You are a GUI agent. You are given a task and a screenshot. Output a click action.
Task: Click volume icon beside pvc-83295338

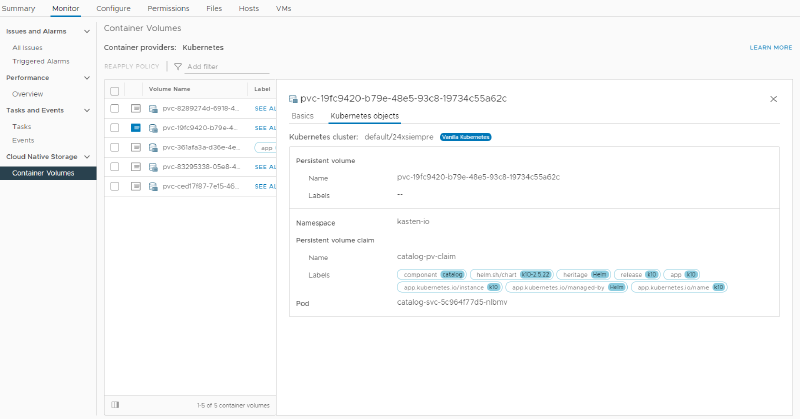click(153, 167)
